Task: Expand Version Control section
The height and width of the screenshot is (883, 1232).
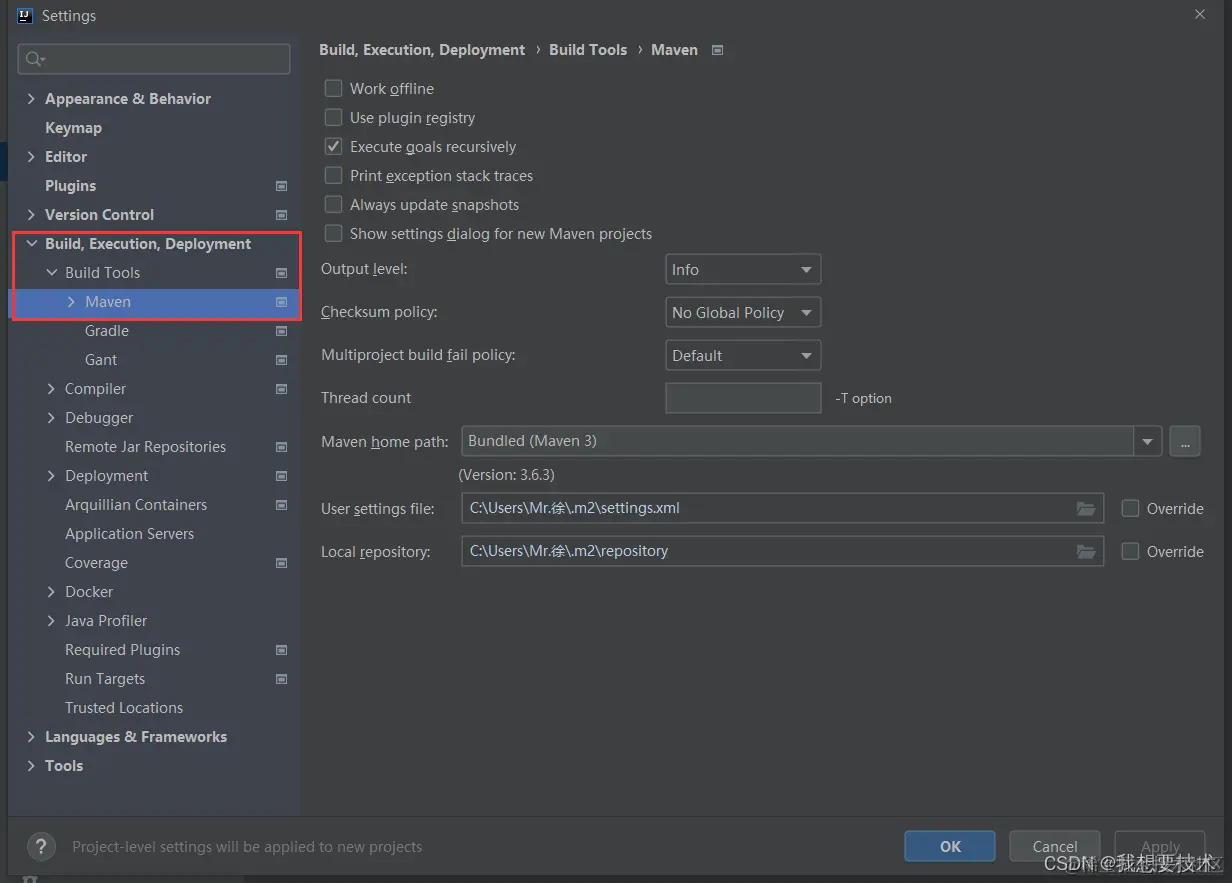Action: pos(31,214)
